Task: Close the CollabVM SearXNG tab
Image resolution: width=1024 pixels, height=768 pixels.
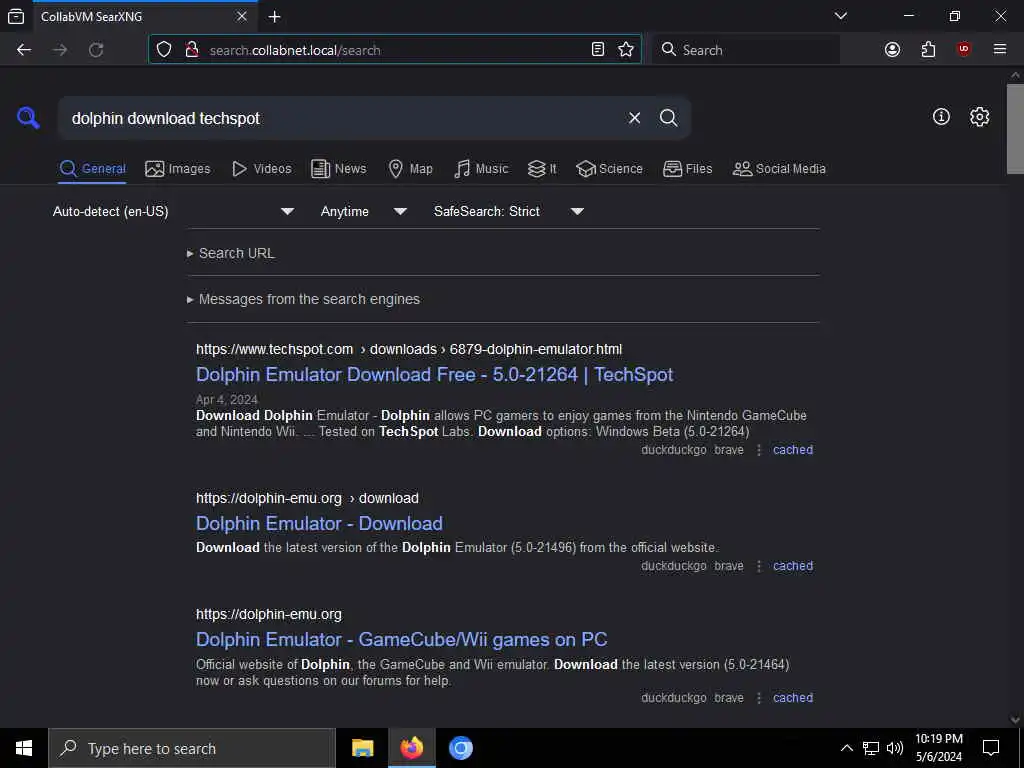Action: [x=242, y=16]
